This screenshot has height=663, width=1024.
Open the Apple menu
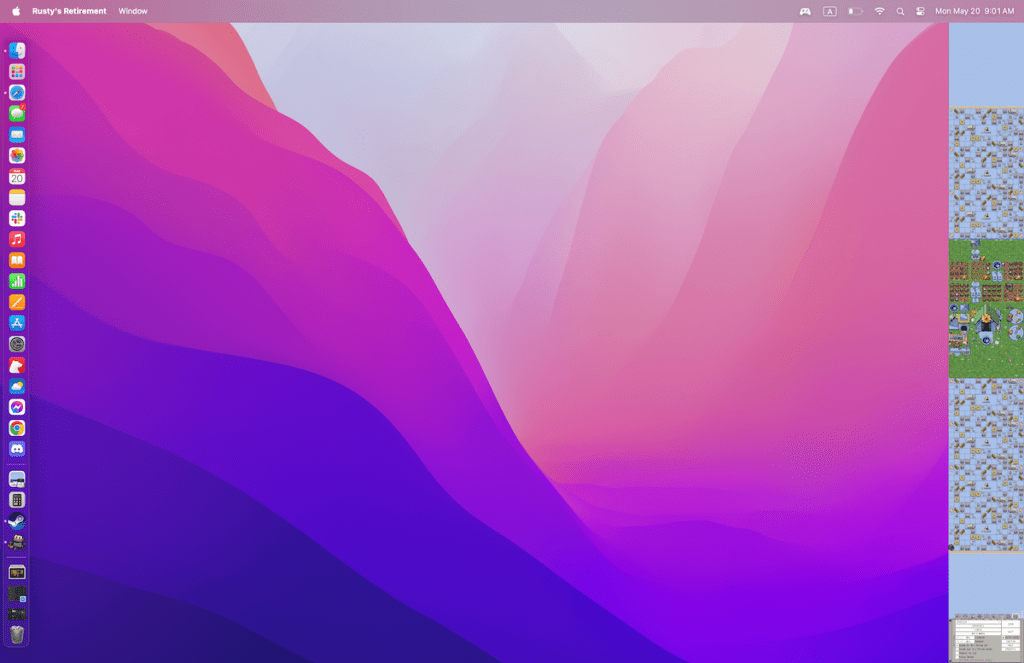[16, 11]
